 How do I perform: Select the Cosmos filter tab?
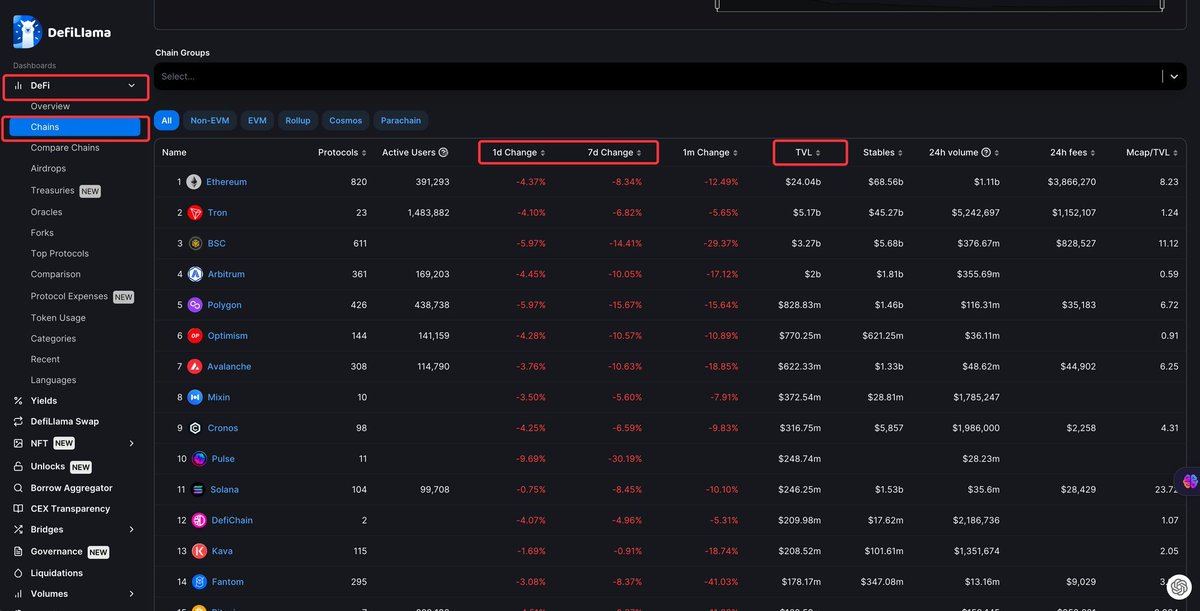[x=346, y=121]
